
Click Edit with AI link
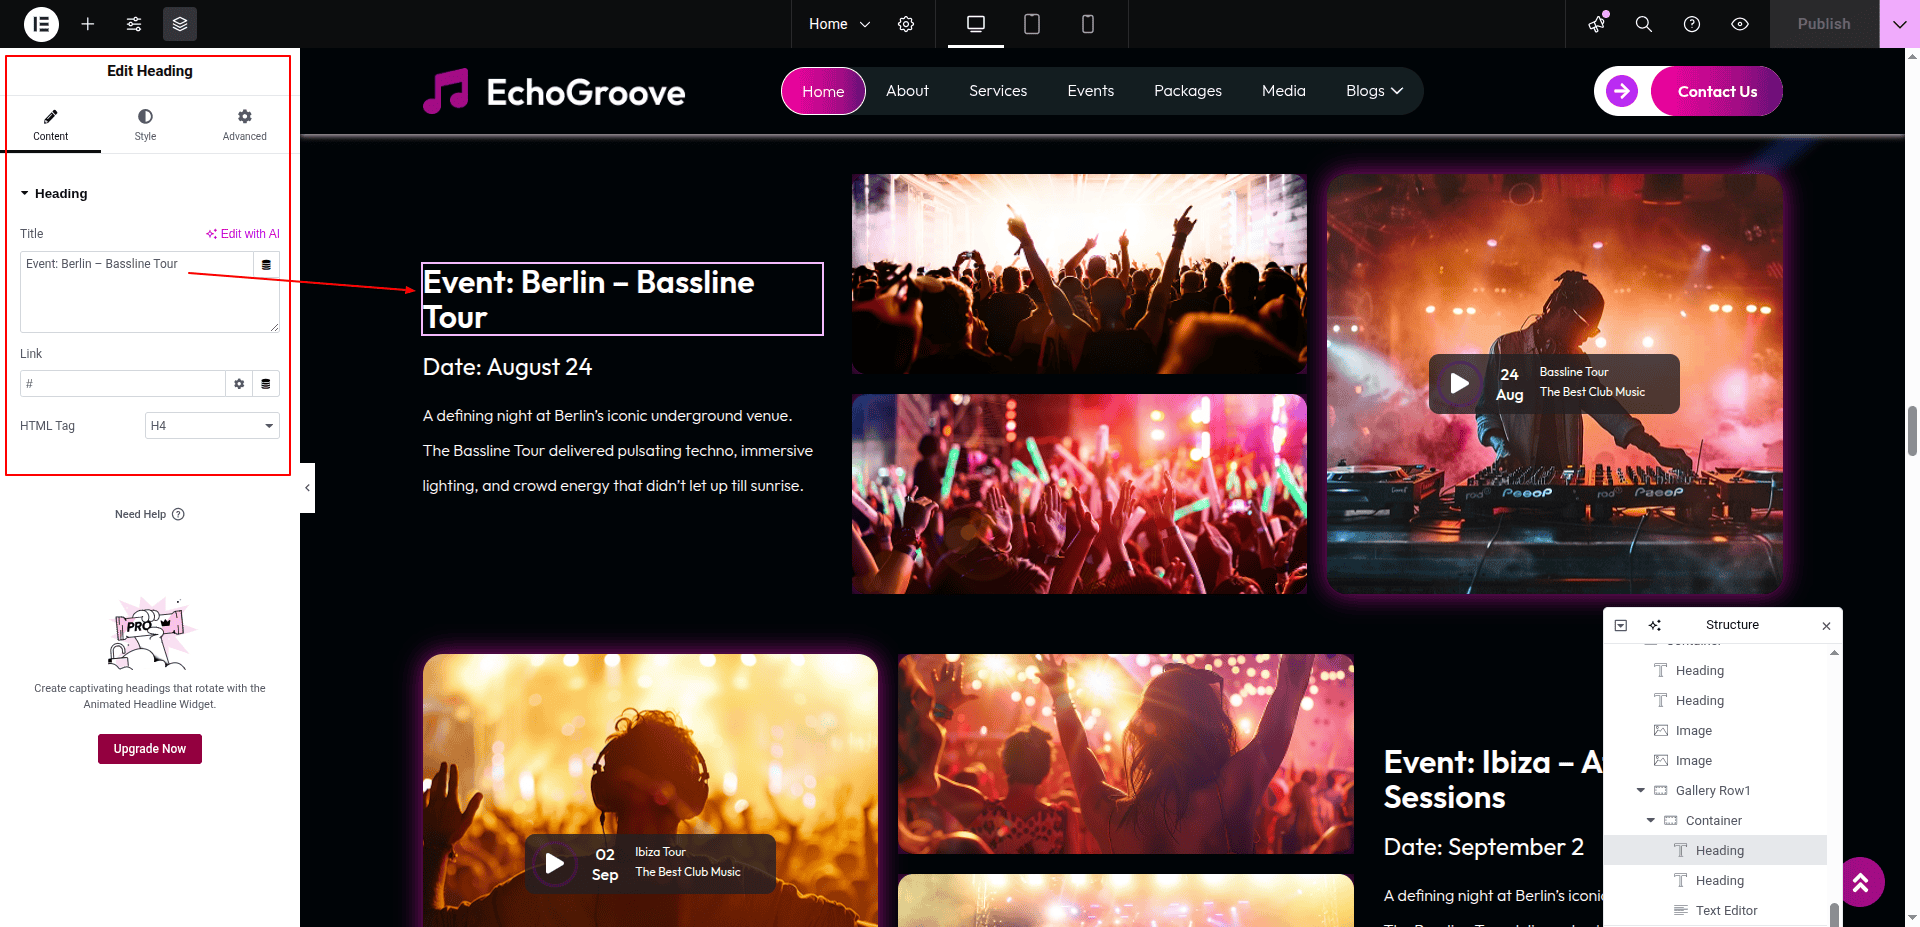[243, 234]
